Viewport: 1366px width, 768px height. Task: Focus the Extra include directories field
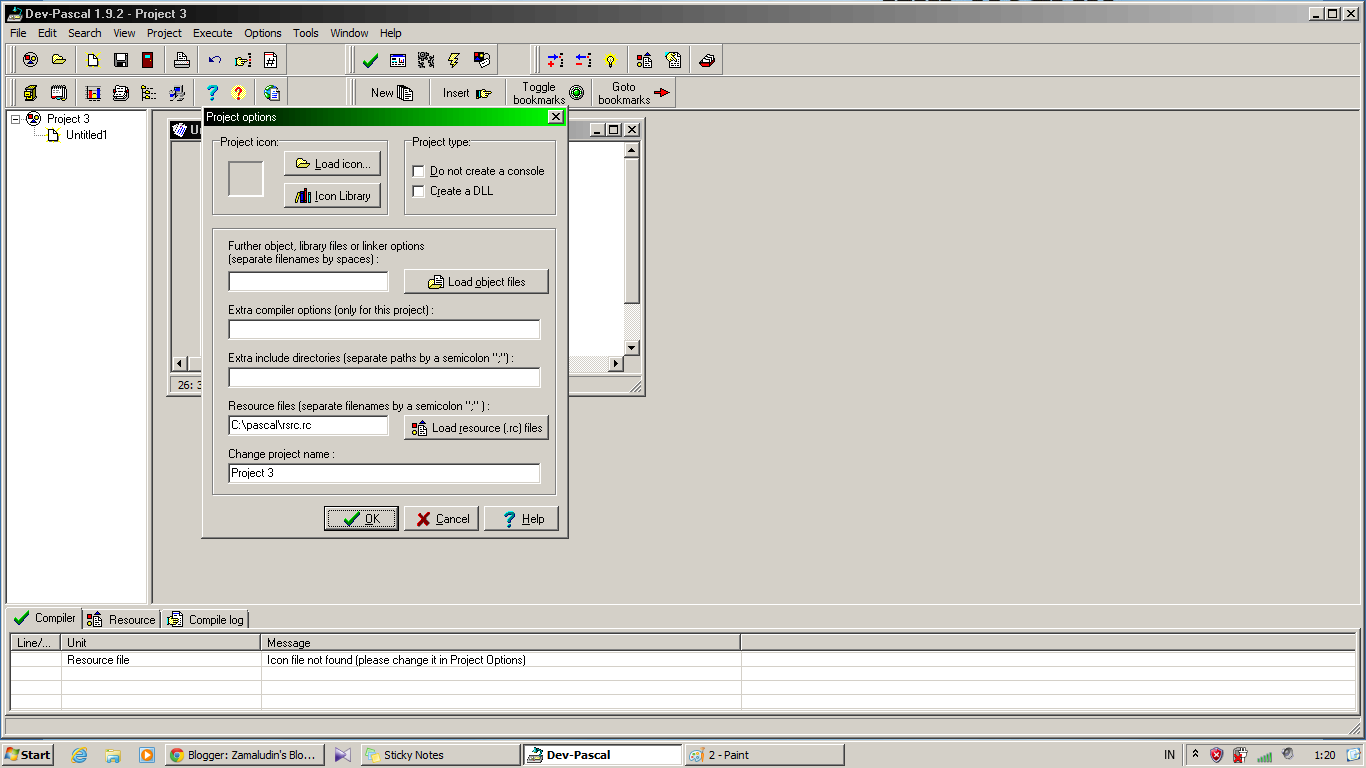click(384, 378)
